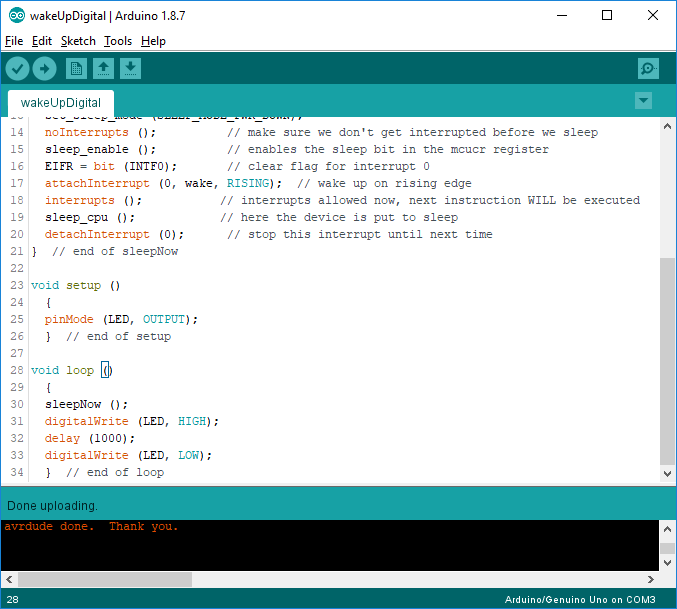The image size is (677, 609).
Task: Click the Arduino logo in title bar
Action: pos(17,16)
